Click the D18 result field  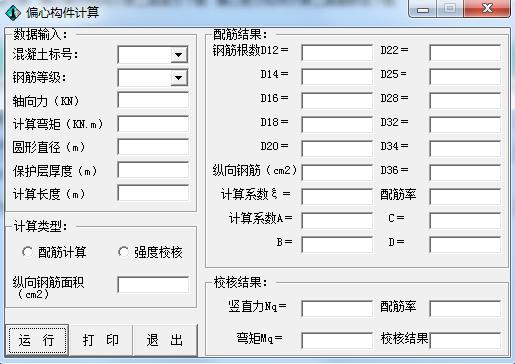click(x=337, y=125)
